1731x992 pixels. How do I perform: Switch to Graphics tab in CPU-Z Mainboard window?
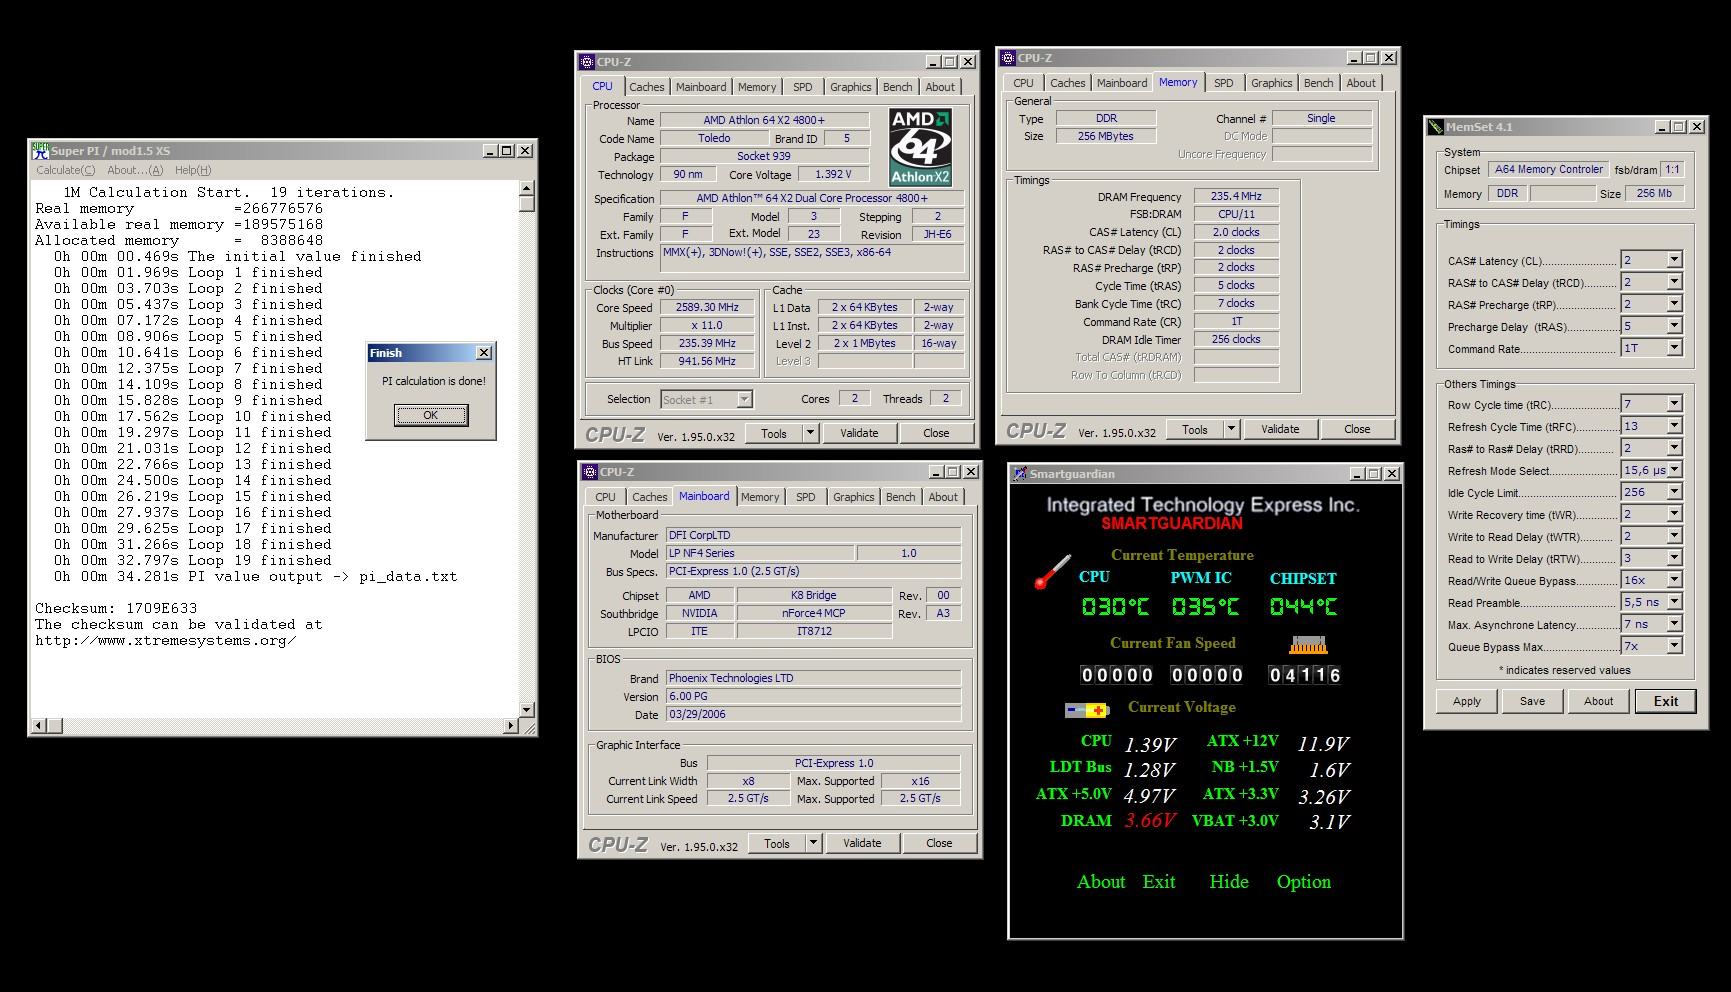[854, 497]
